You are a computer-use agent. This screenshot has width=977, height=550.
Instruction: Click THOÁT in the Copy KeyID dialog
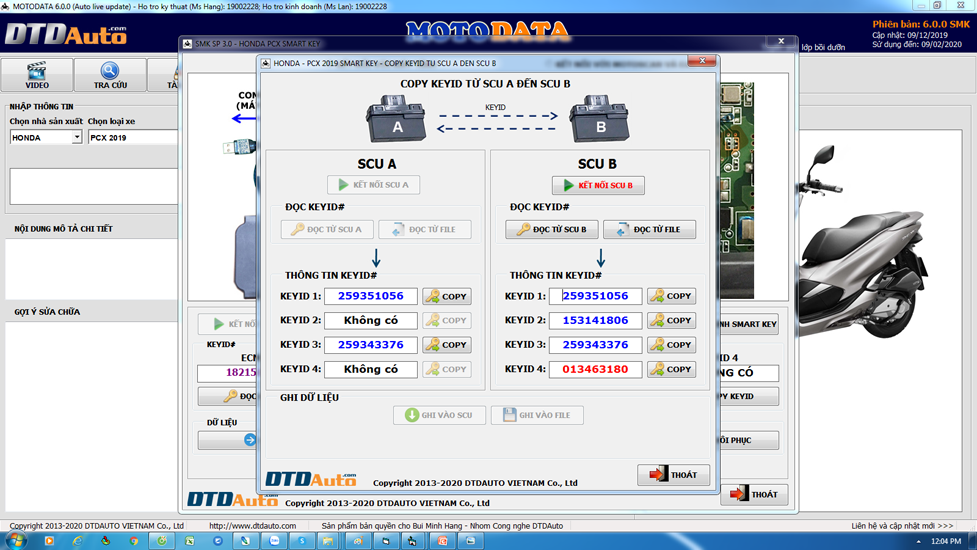click(674, 475)
